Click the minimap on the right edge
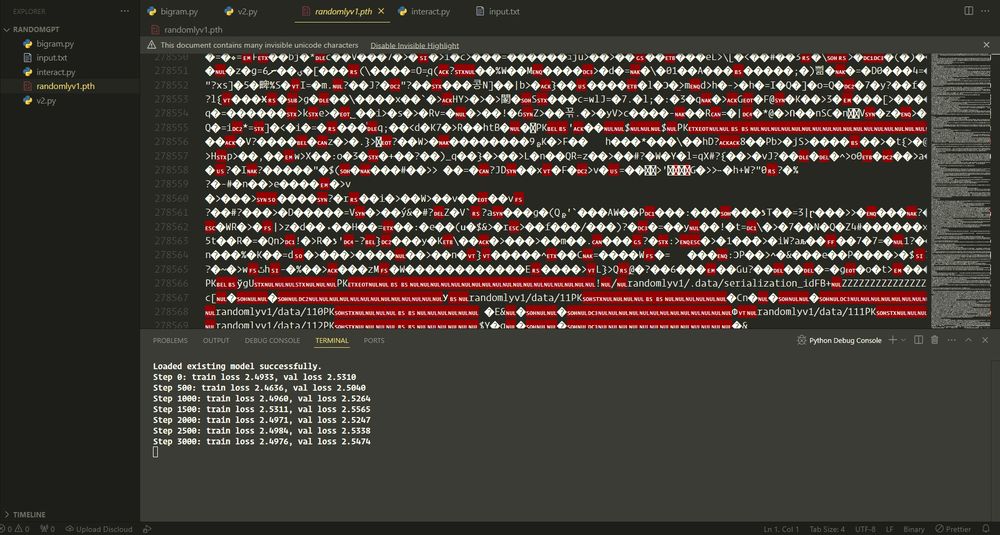 point(960,191)
